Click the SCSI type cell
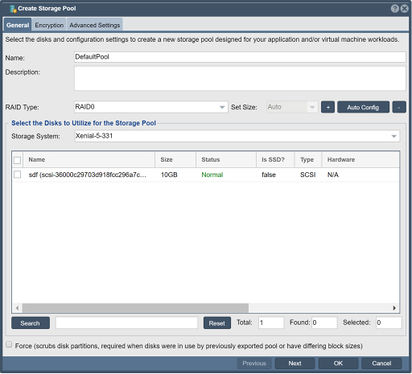Screen dimensions: 412x374 pyautogui.click(x=308, y=175)
